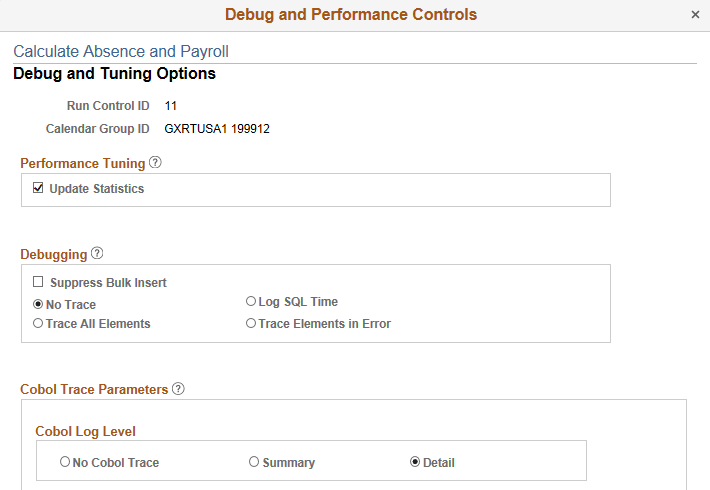710x490 pixels.
Task: Toggle the Update Statistics checkbox
Action: (38, 188)
